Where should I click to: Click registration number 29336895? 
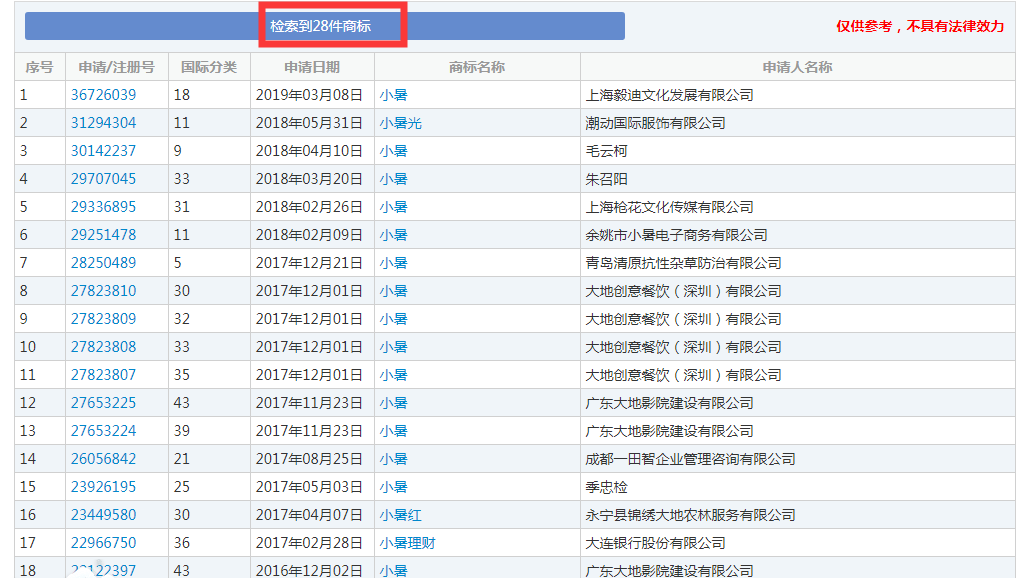pyautogui.click(x=103, y=207)
